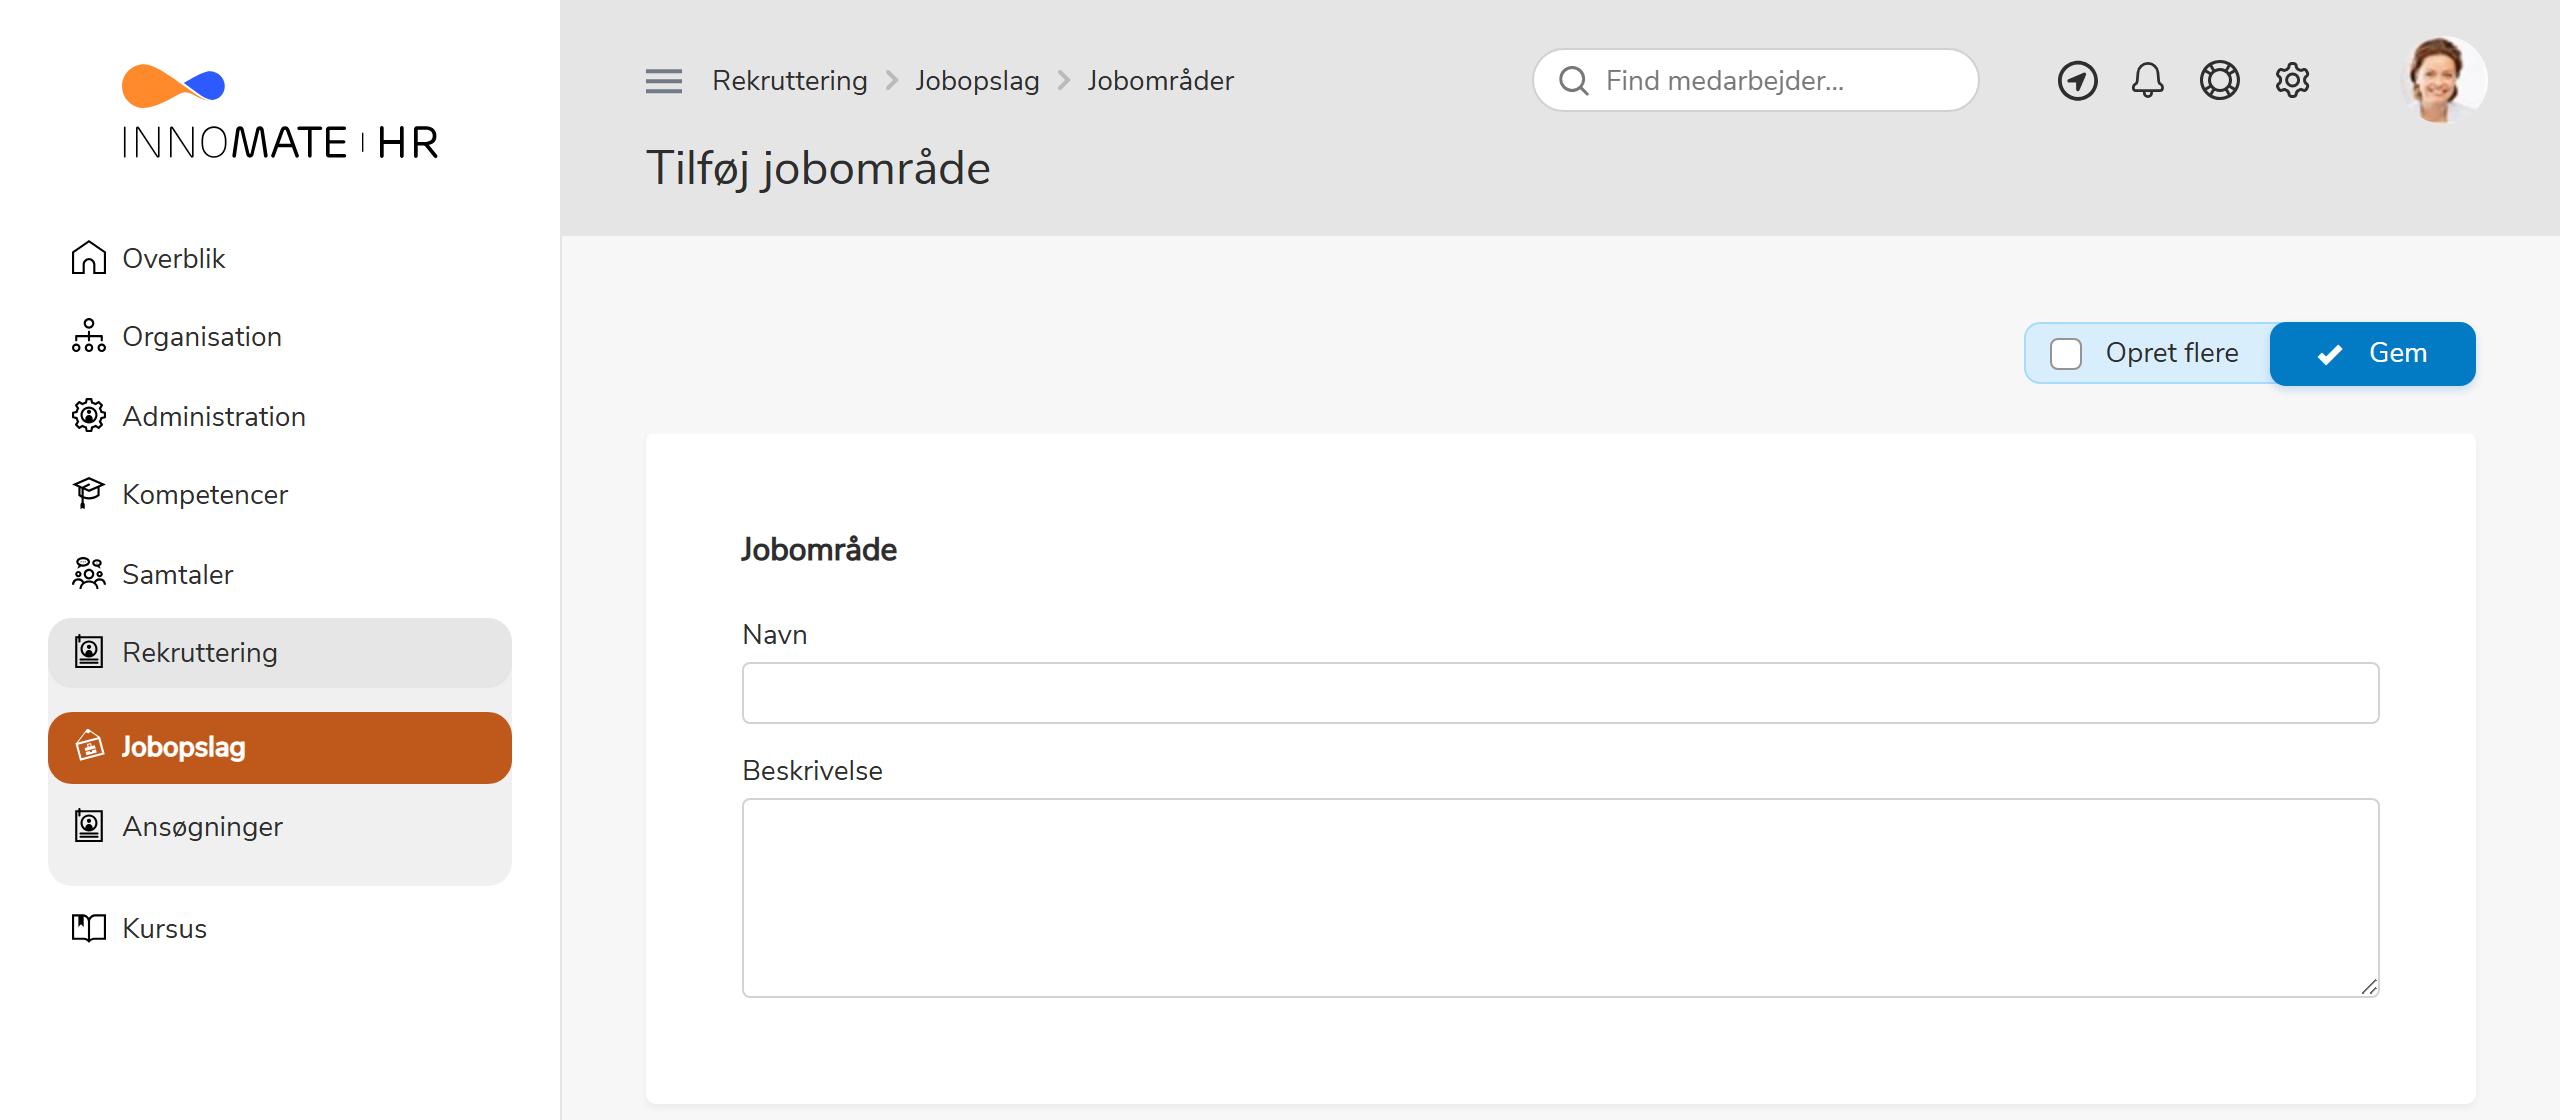2560x1120 pixels.
Task: Open Kompetencer menu item
Action: click(280, 493)
